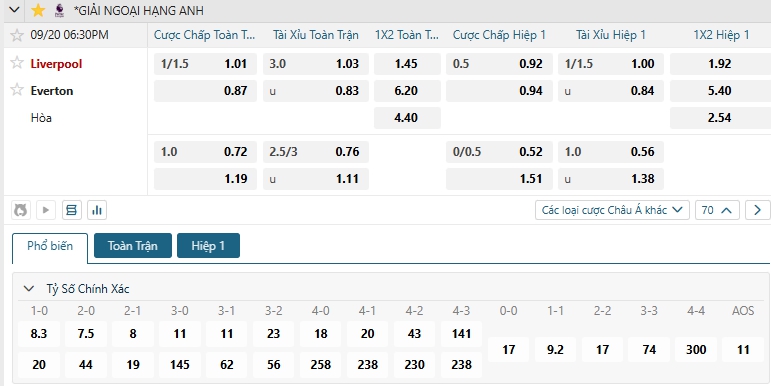
Task: Open the stacked list view icon
Action: (x=71, y=210)
